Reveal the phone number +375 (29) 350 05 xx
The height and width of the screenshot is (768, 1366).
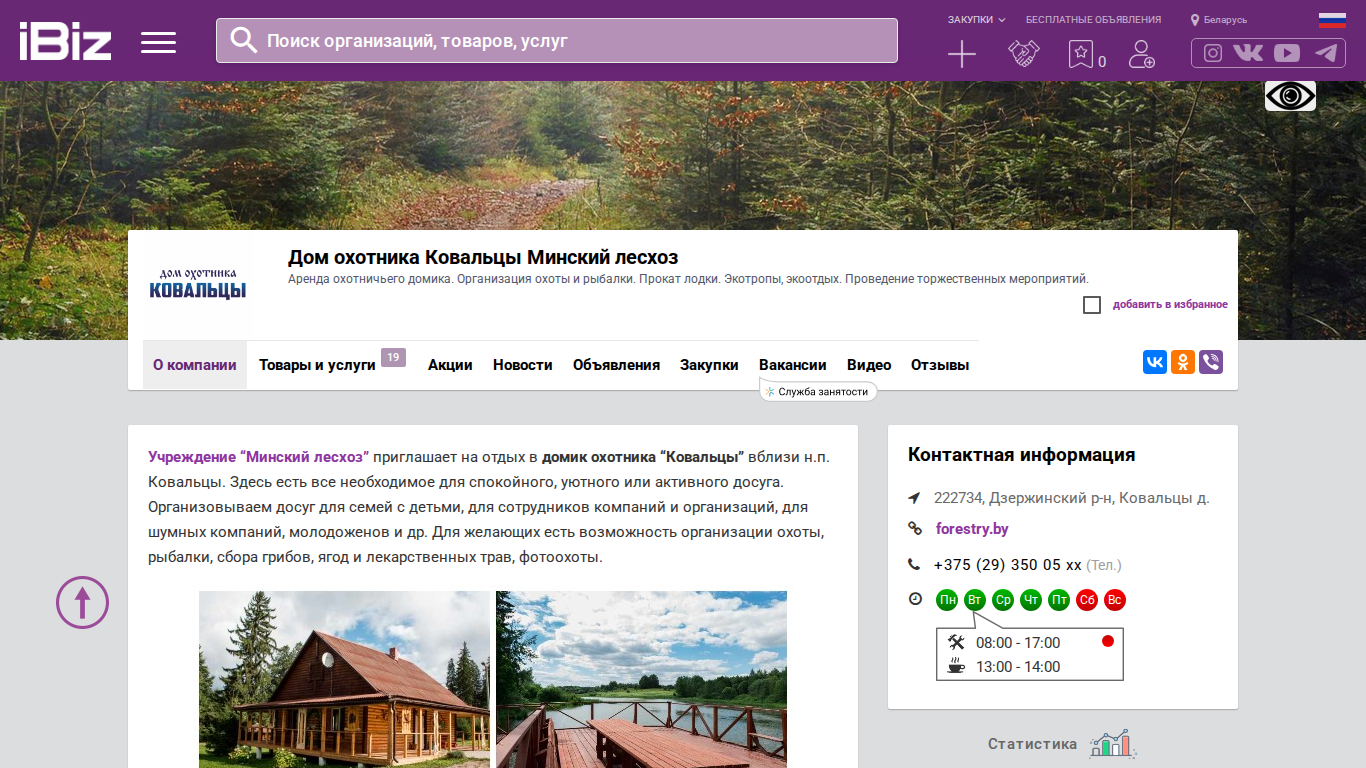(1007, 565)
